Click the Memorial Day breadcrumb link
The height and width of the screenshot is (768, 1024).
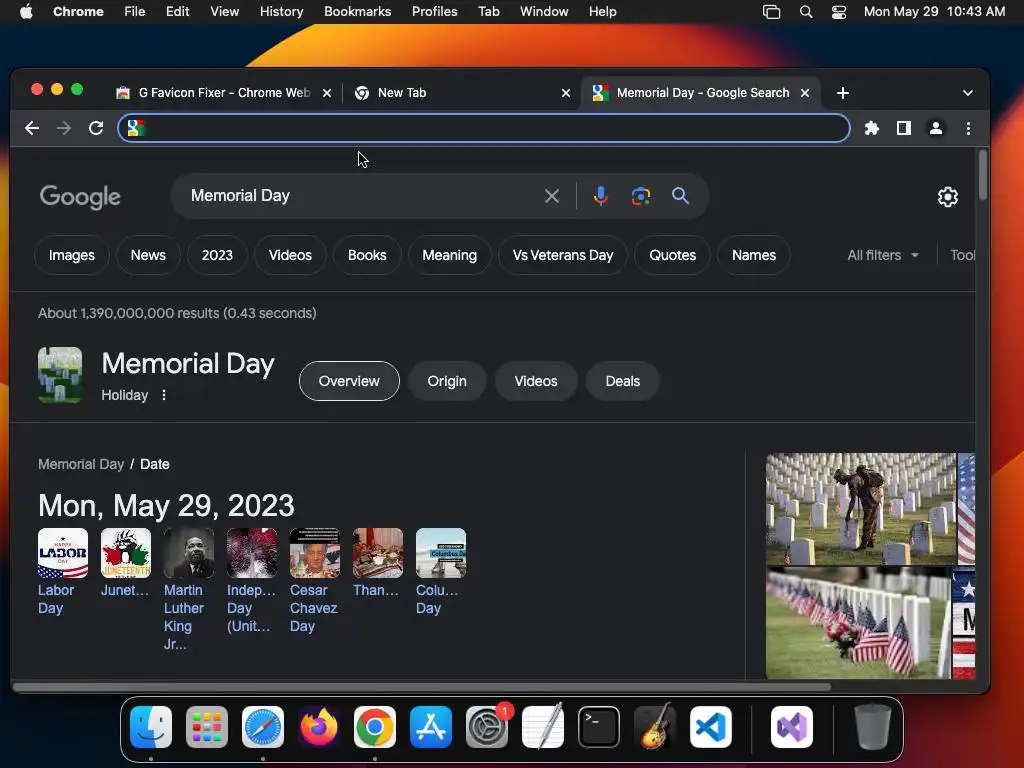pos(81,464)
